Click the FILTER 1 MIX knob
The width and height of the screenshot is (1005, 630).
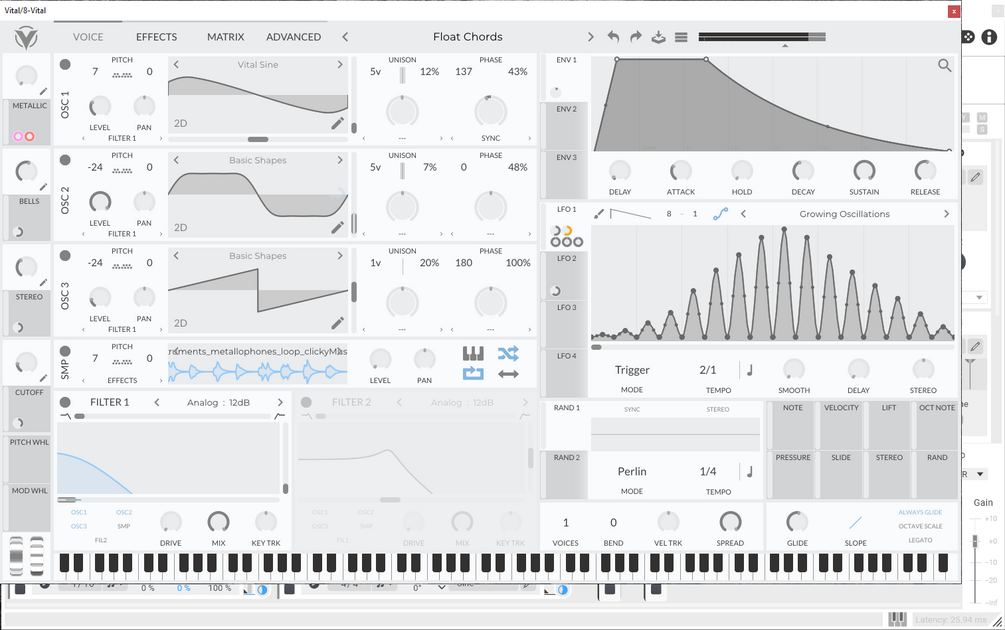point(218,522)
